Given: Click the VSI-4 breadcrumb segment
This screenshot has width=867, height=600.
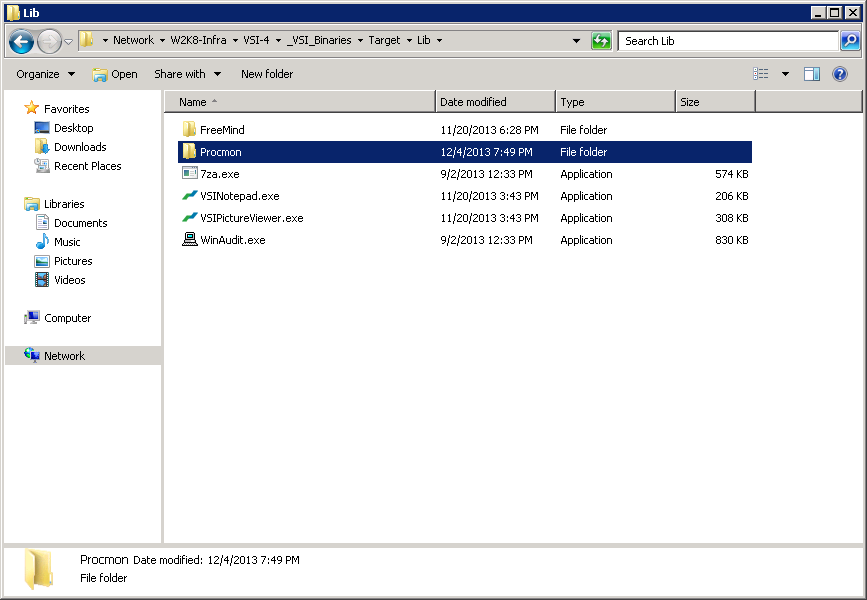Looking at the screenshot, I should point(257,40).
